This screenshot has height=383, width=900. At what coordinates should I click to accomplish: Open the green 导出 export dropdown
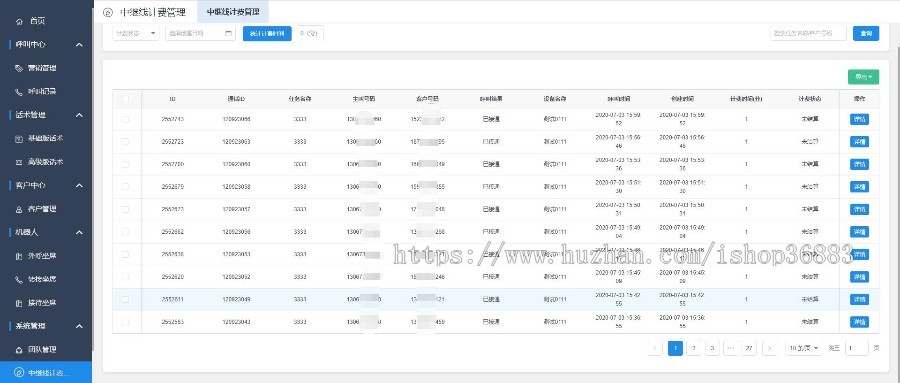click(x=863, y=77)
